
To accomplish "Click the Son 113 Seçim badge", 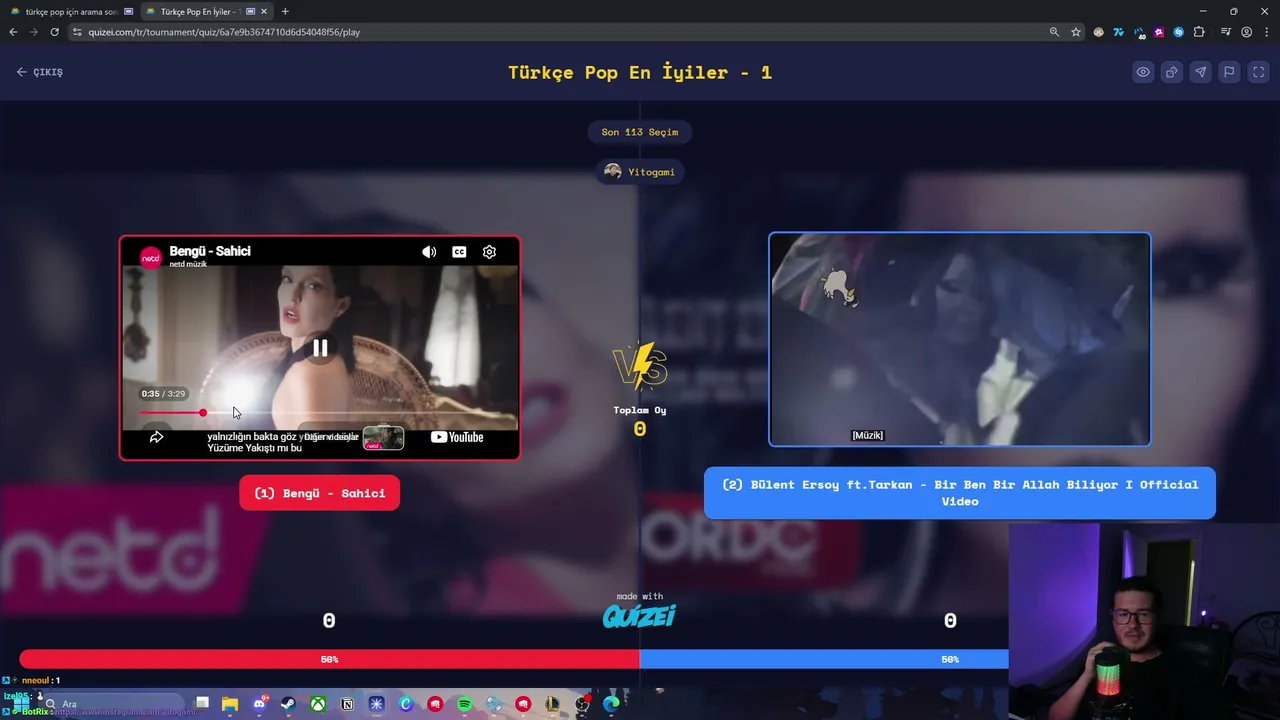I will coord(640,132).
